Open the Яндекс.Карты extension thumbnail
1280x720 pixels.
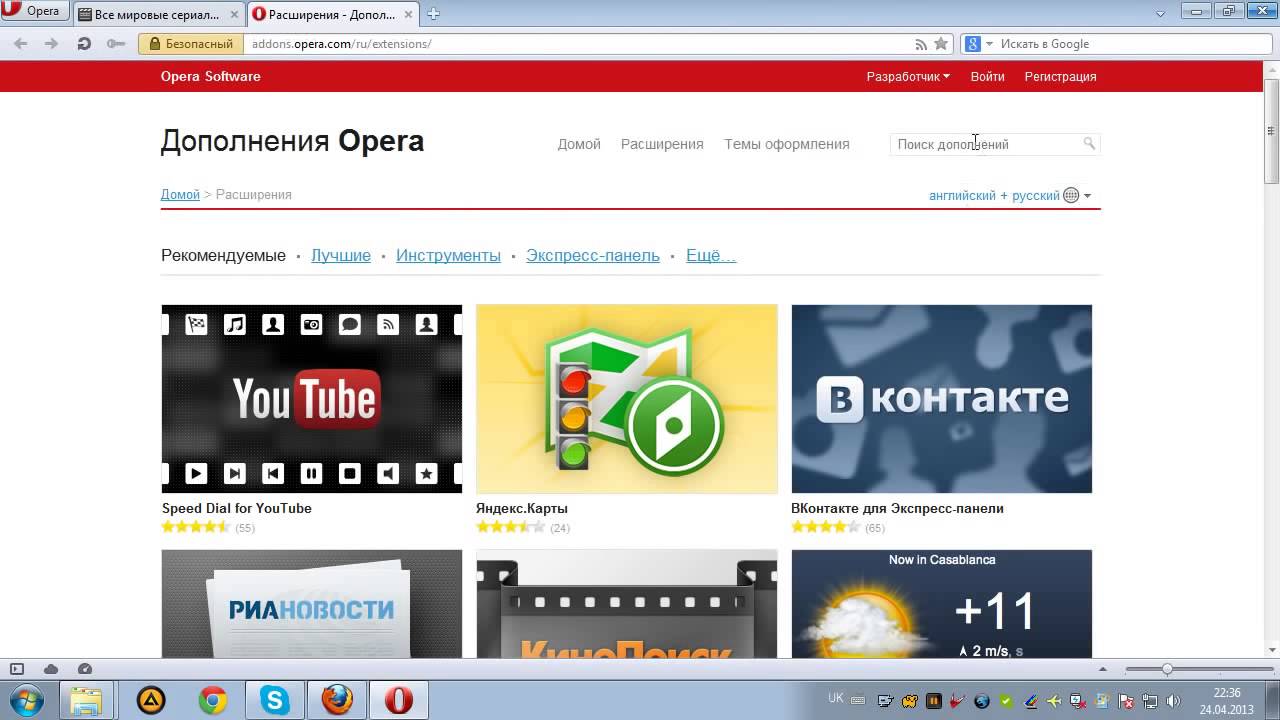[x=627, y=399]
